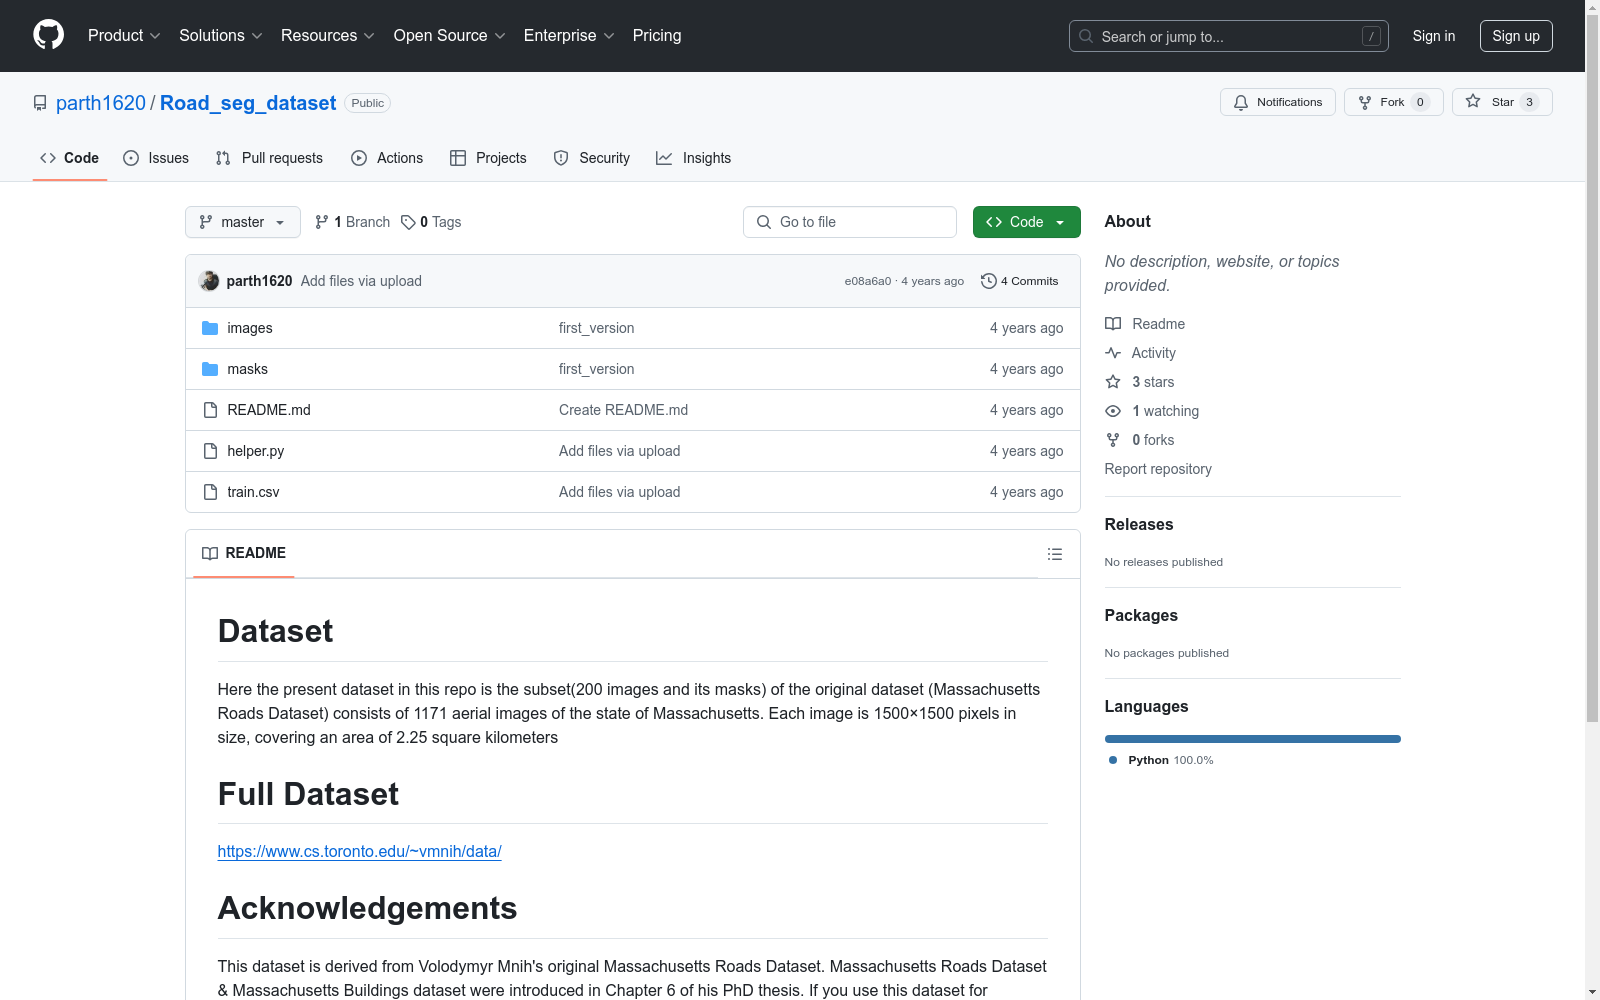Open Road_seg_dataset repository link

248,103
